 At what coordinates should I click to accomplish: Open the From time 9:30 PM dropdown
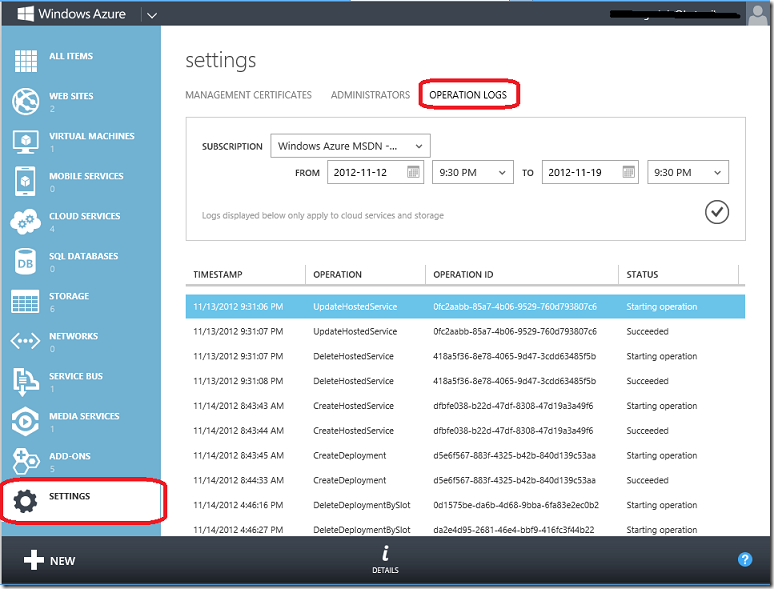pos(473,172)
